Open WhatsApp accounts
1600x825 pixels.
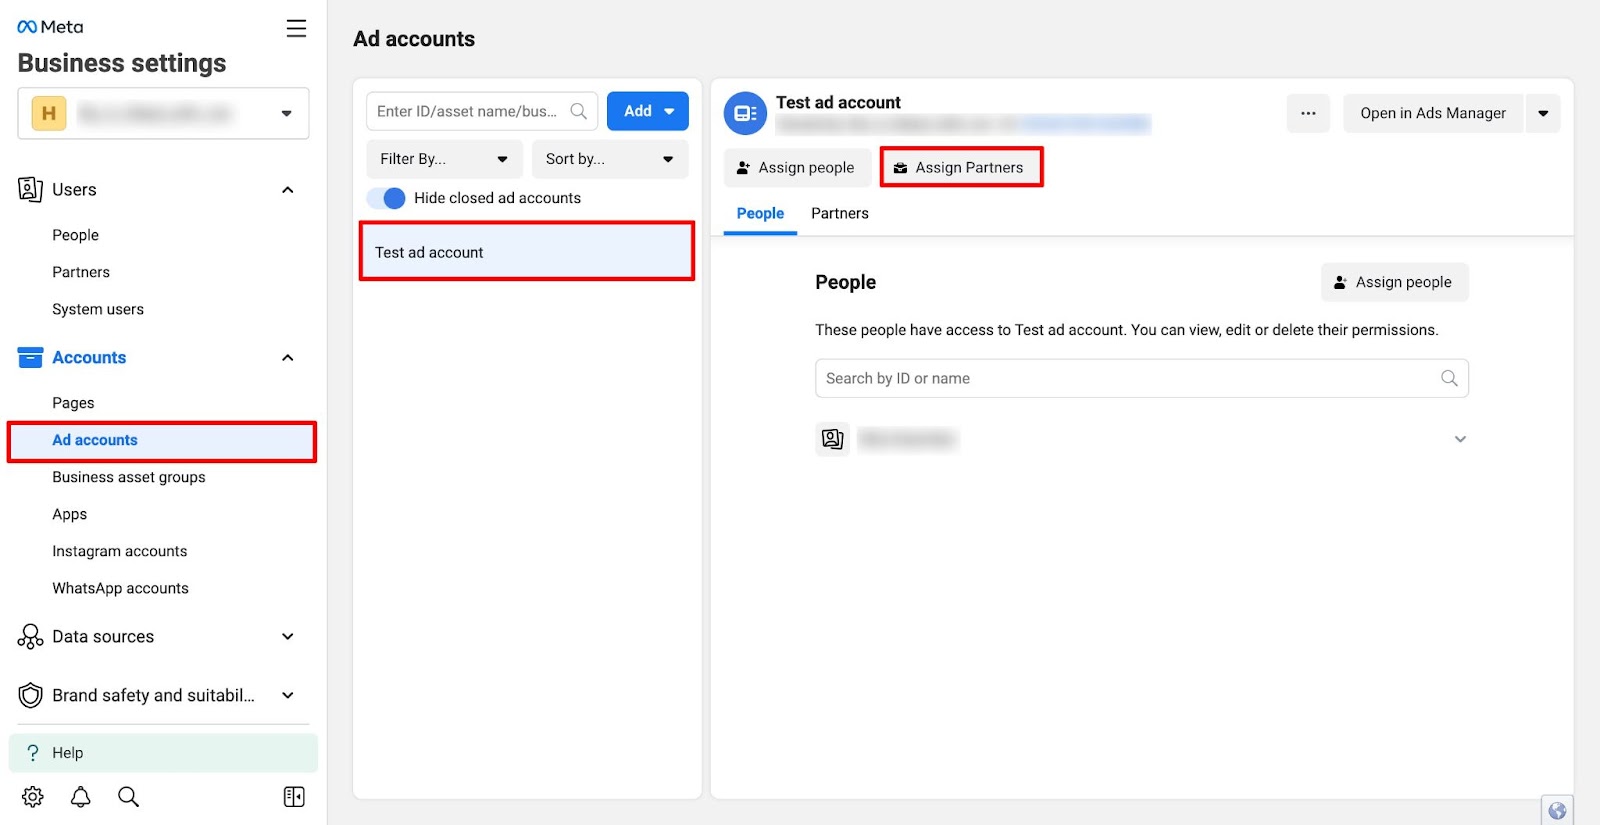coord(121,588)
